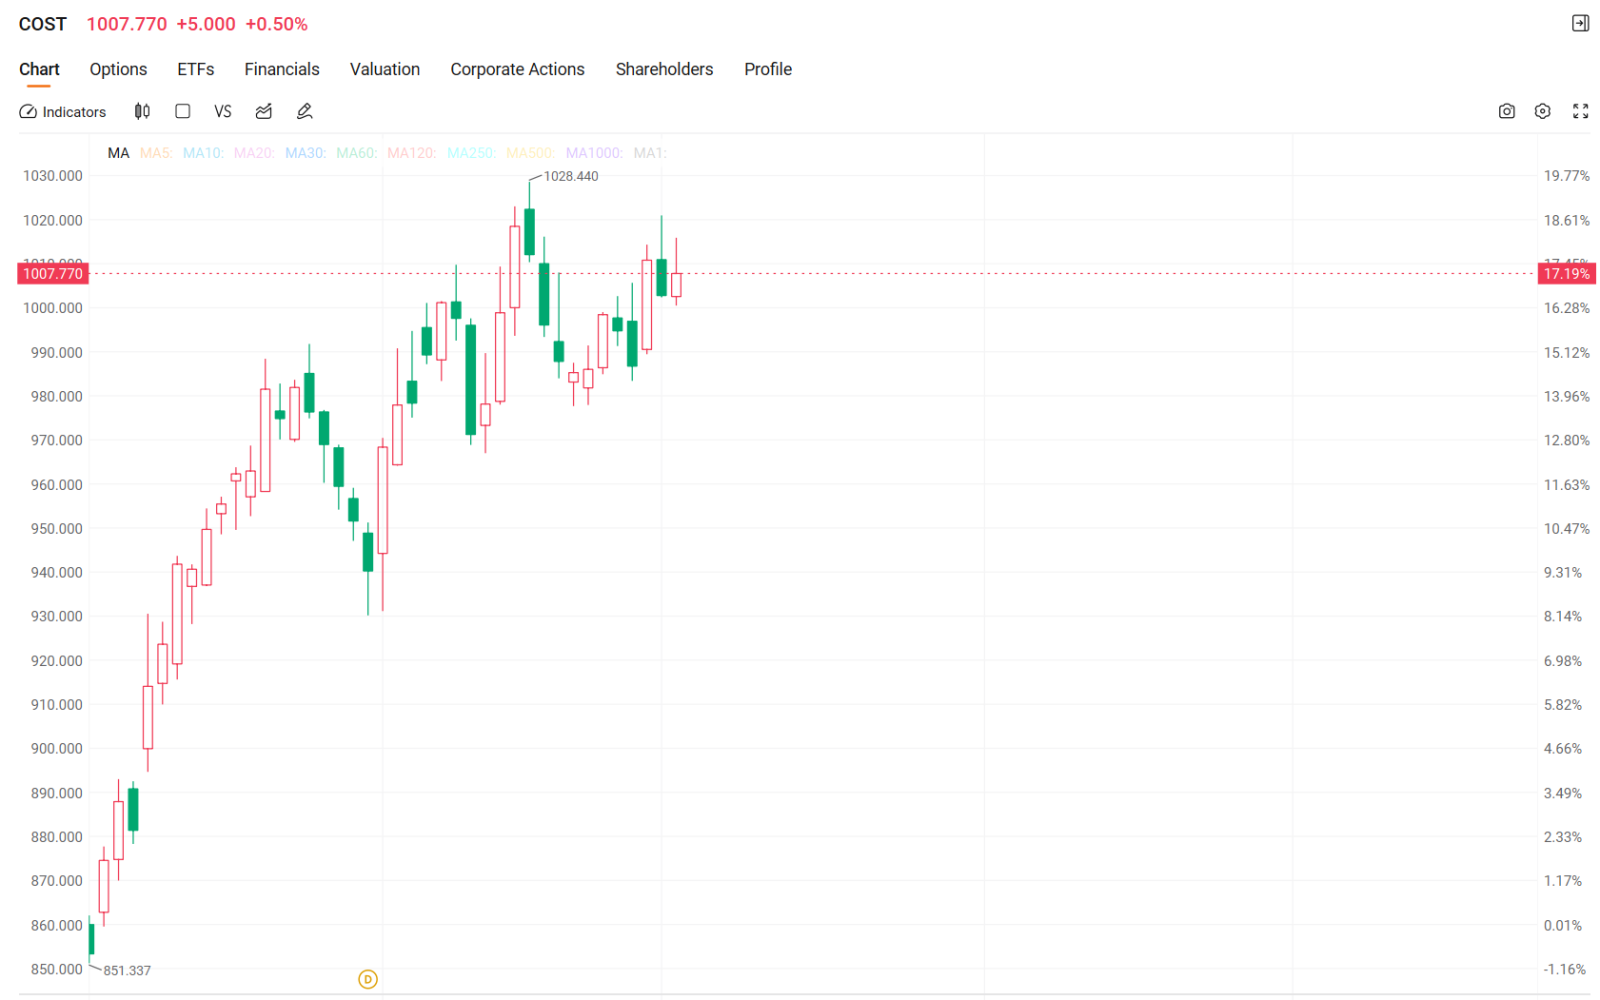
Task: Toggle the MA1000 moving average label
Action: click(x=594, y=153)
